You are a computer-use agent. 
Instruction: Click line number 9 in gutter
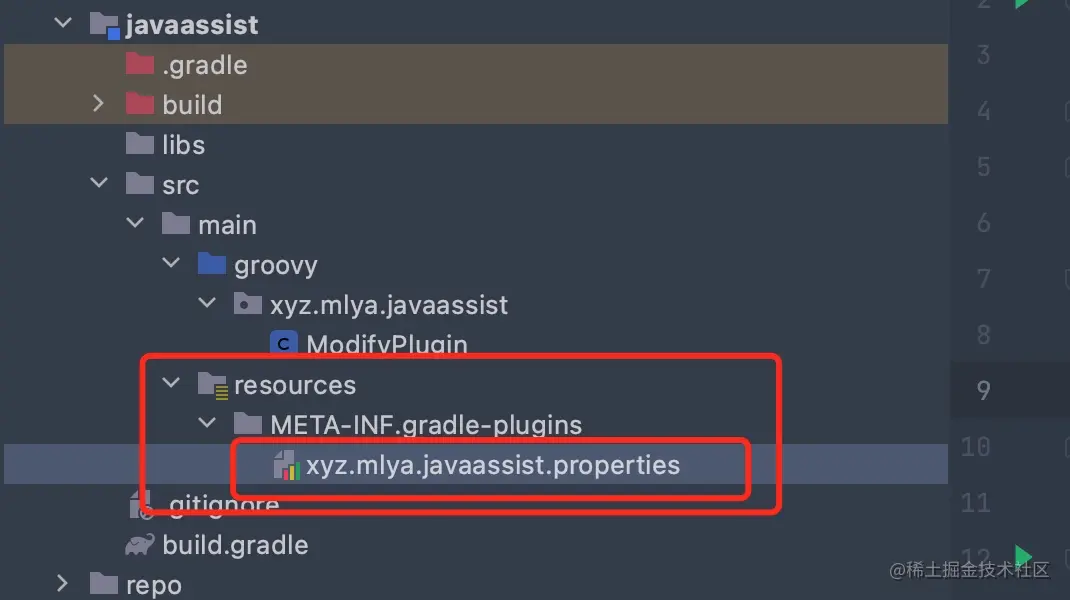click(983, 390)
